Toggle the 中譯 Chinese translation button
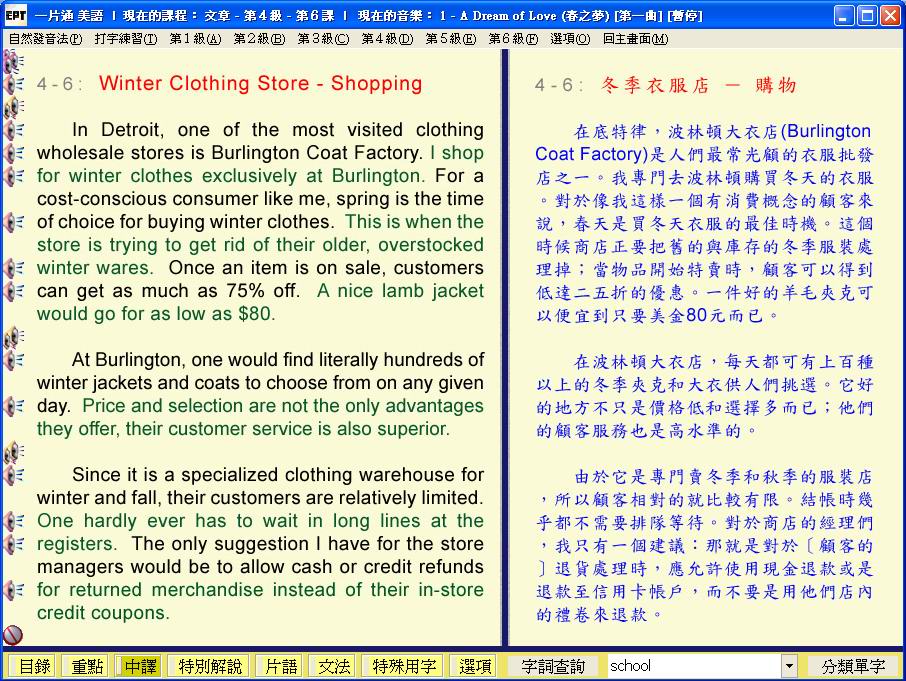Screen dimensions: 906x681 pyautogui.click(x=138, y=666)
